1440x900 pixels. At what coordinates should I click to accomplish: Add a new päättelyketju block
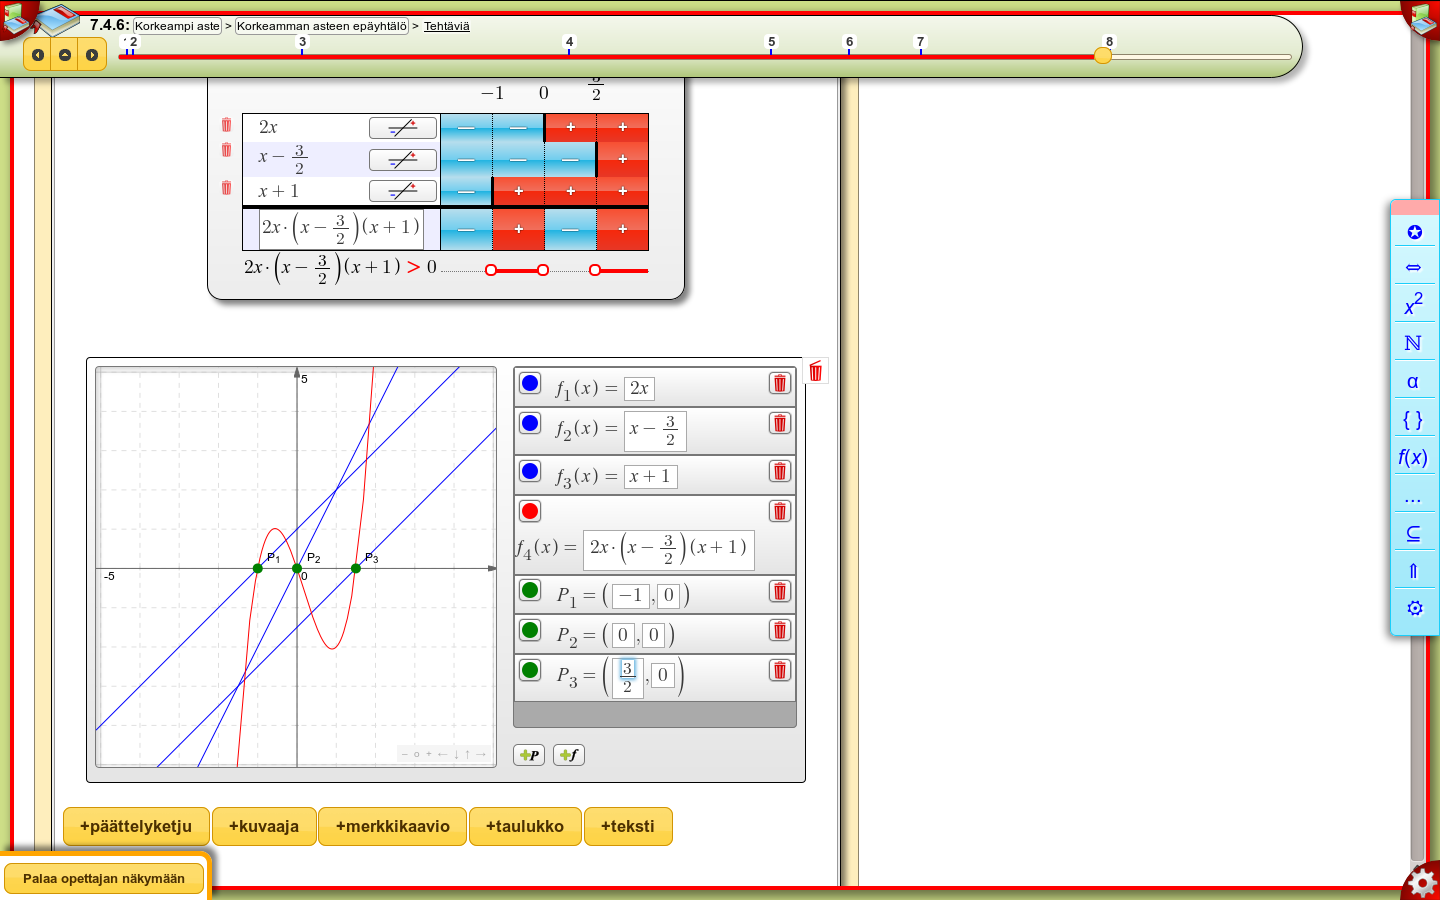[136, 827]
